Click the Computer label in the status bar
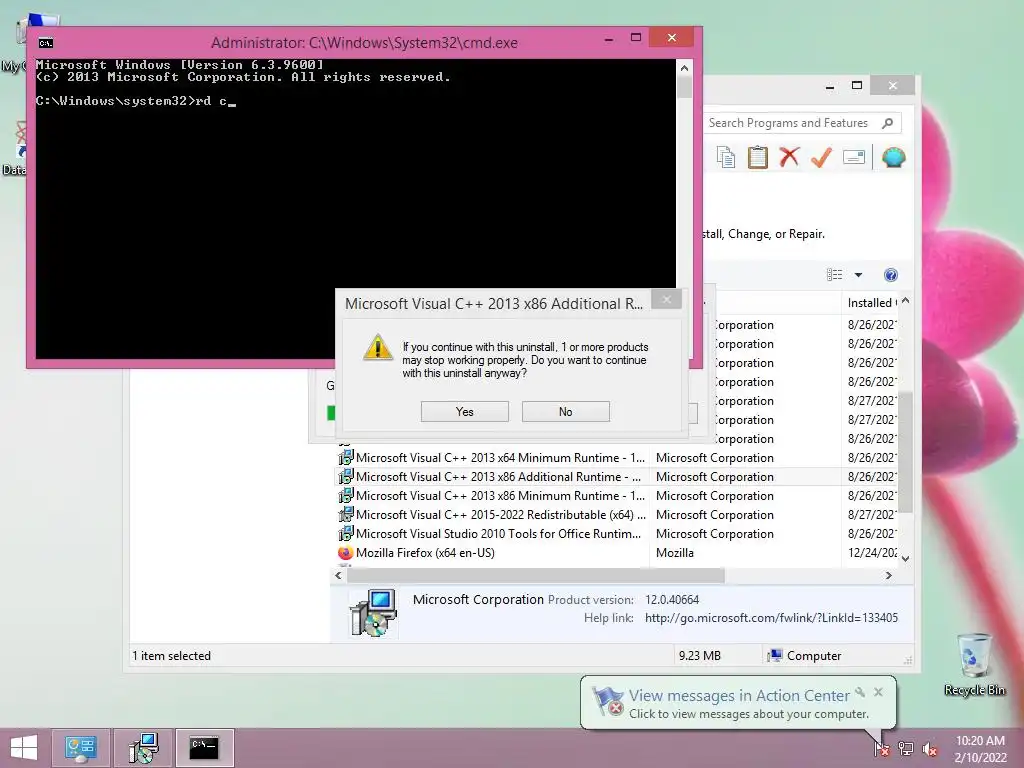Viewport: 1024px width, 768px height. click(x=814, y=656)
